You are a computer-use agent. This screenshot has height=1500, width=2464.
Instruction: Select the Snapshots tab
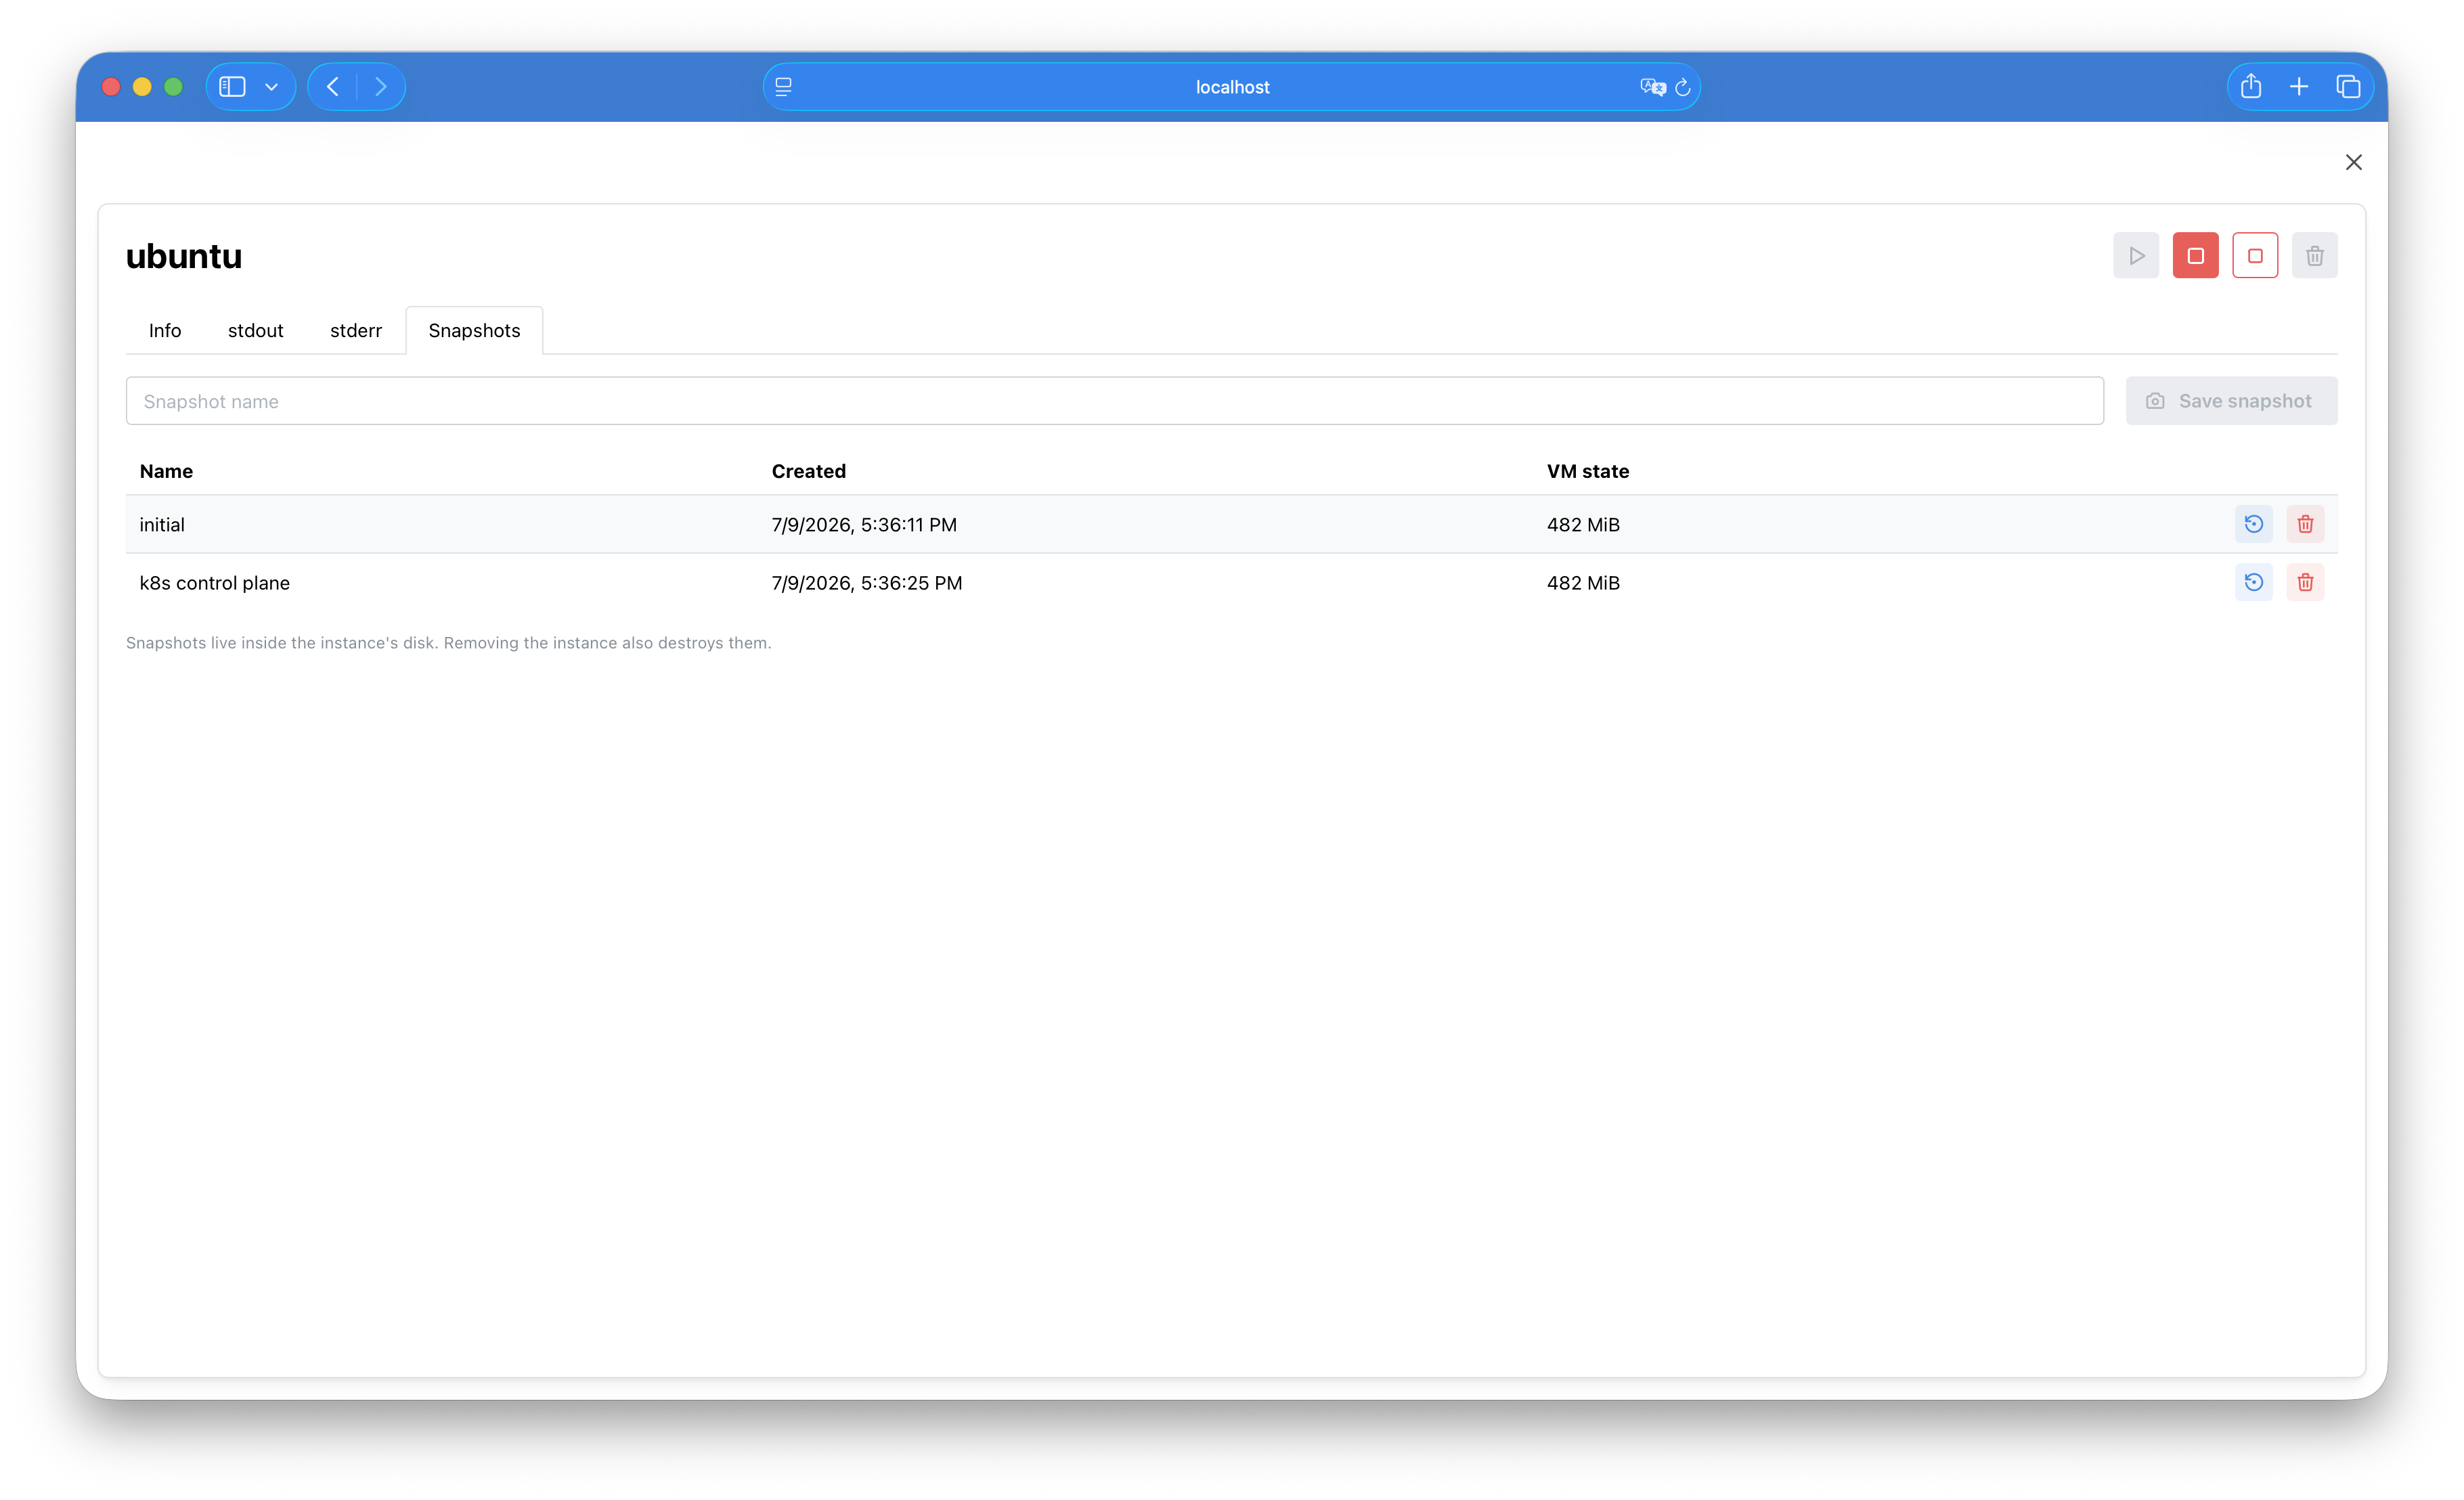click(474, 331)
